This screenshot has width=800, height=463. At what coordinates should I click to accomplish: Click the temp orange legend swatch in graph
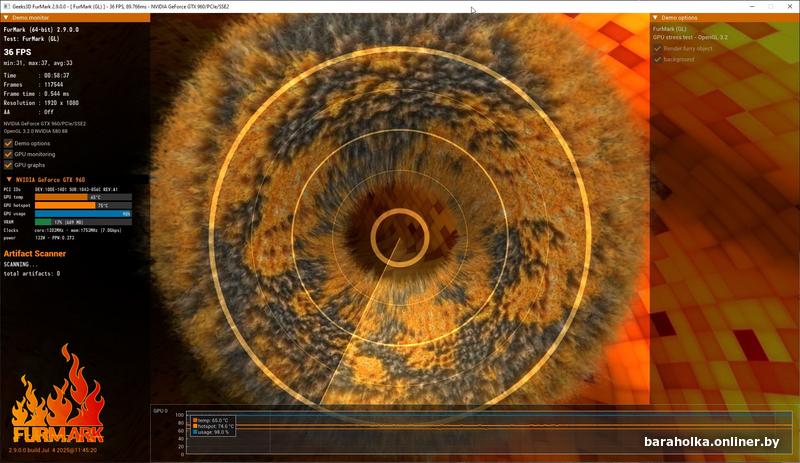coord(195,420)
